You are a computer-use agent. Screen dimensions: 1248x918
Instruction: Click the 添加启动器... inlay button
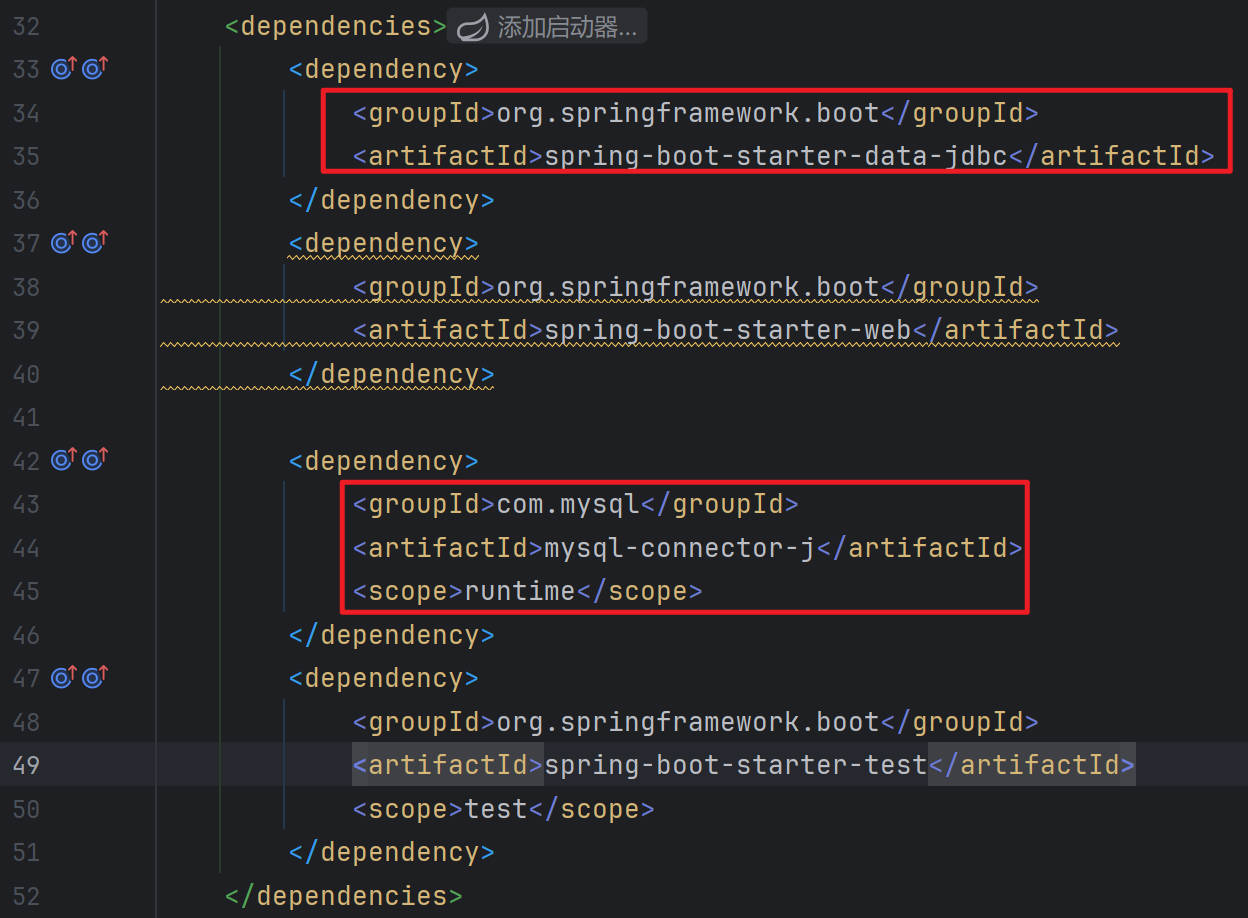(566, 27)
